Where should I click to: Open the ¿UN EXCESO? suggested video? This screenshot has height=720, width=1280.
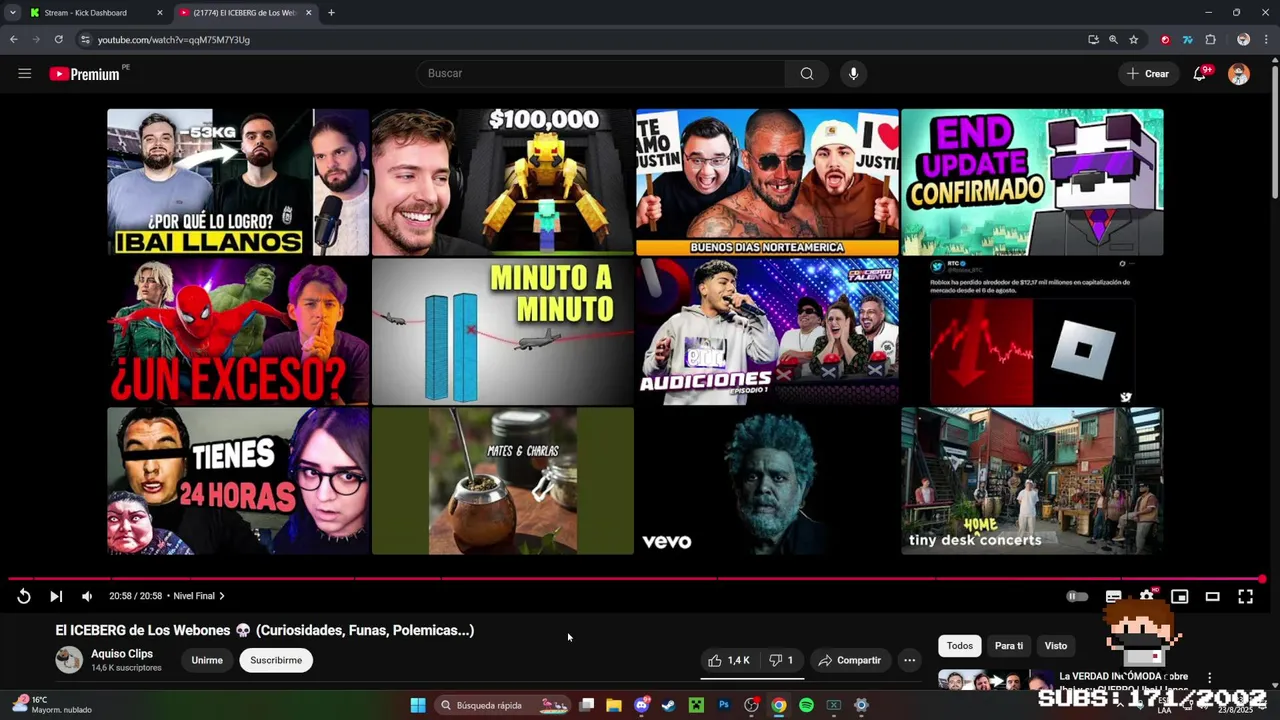(x=238, y=331)
